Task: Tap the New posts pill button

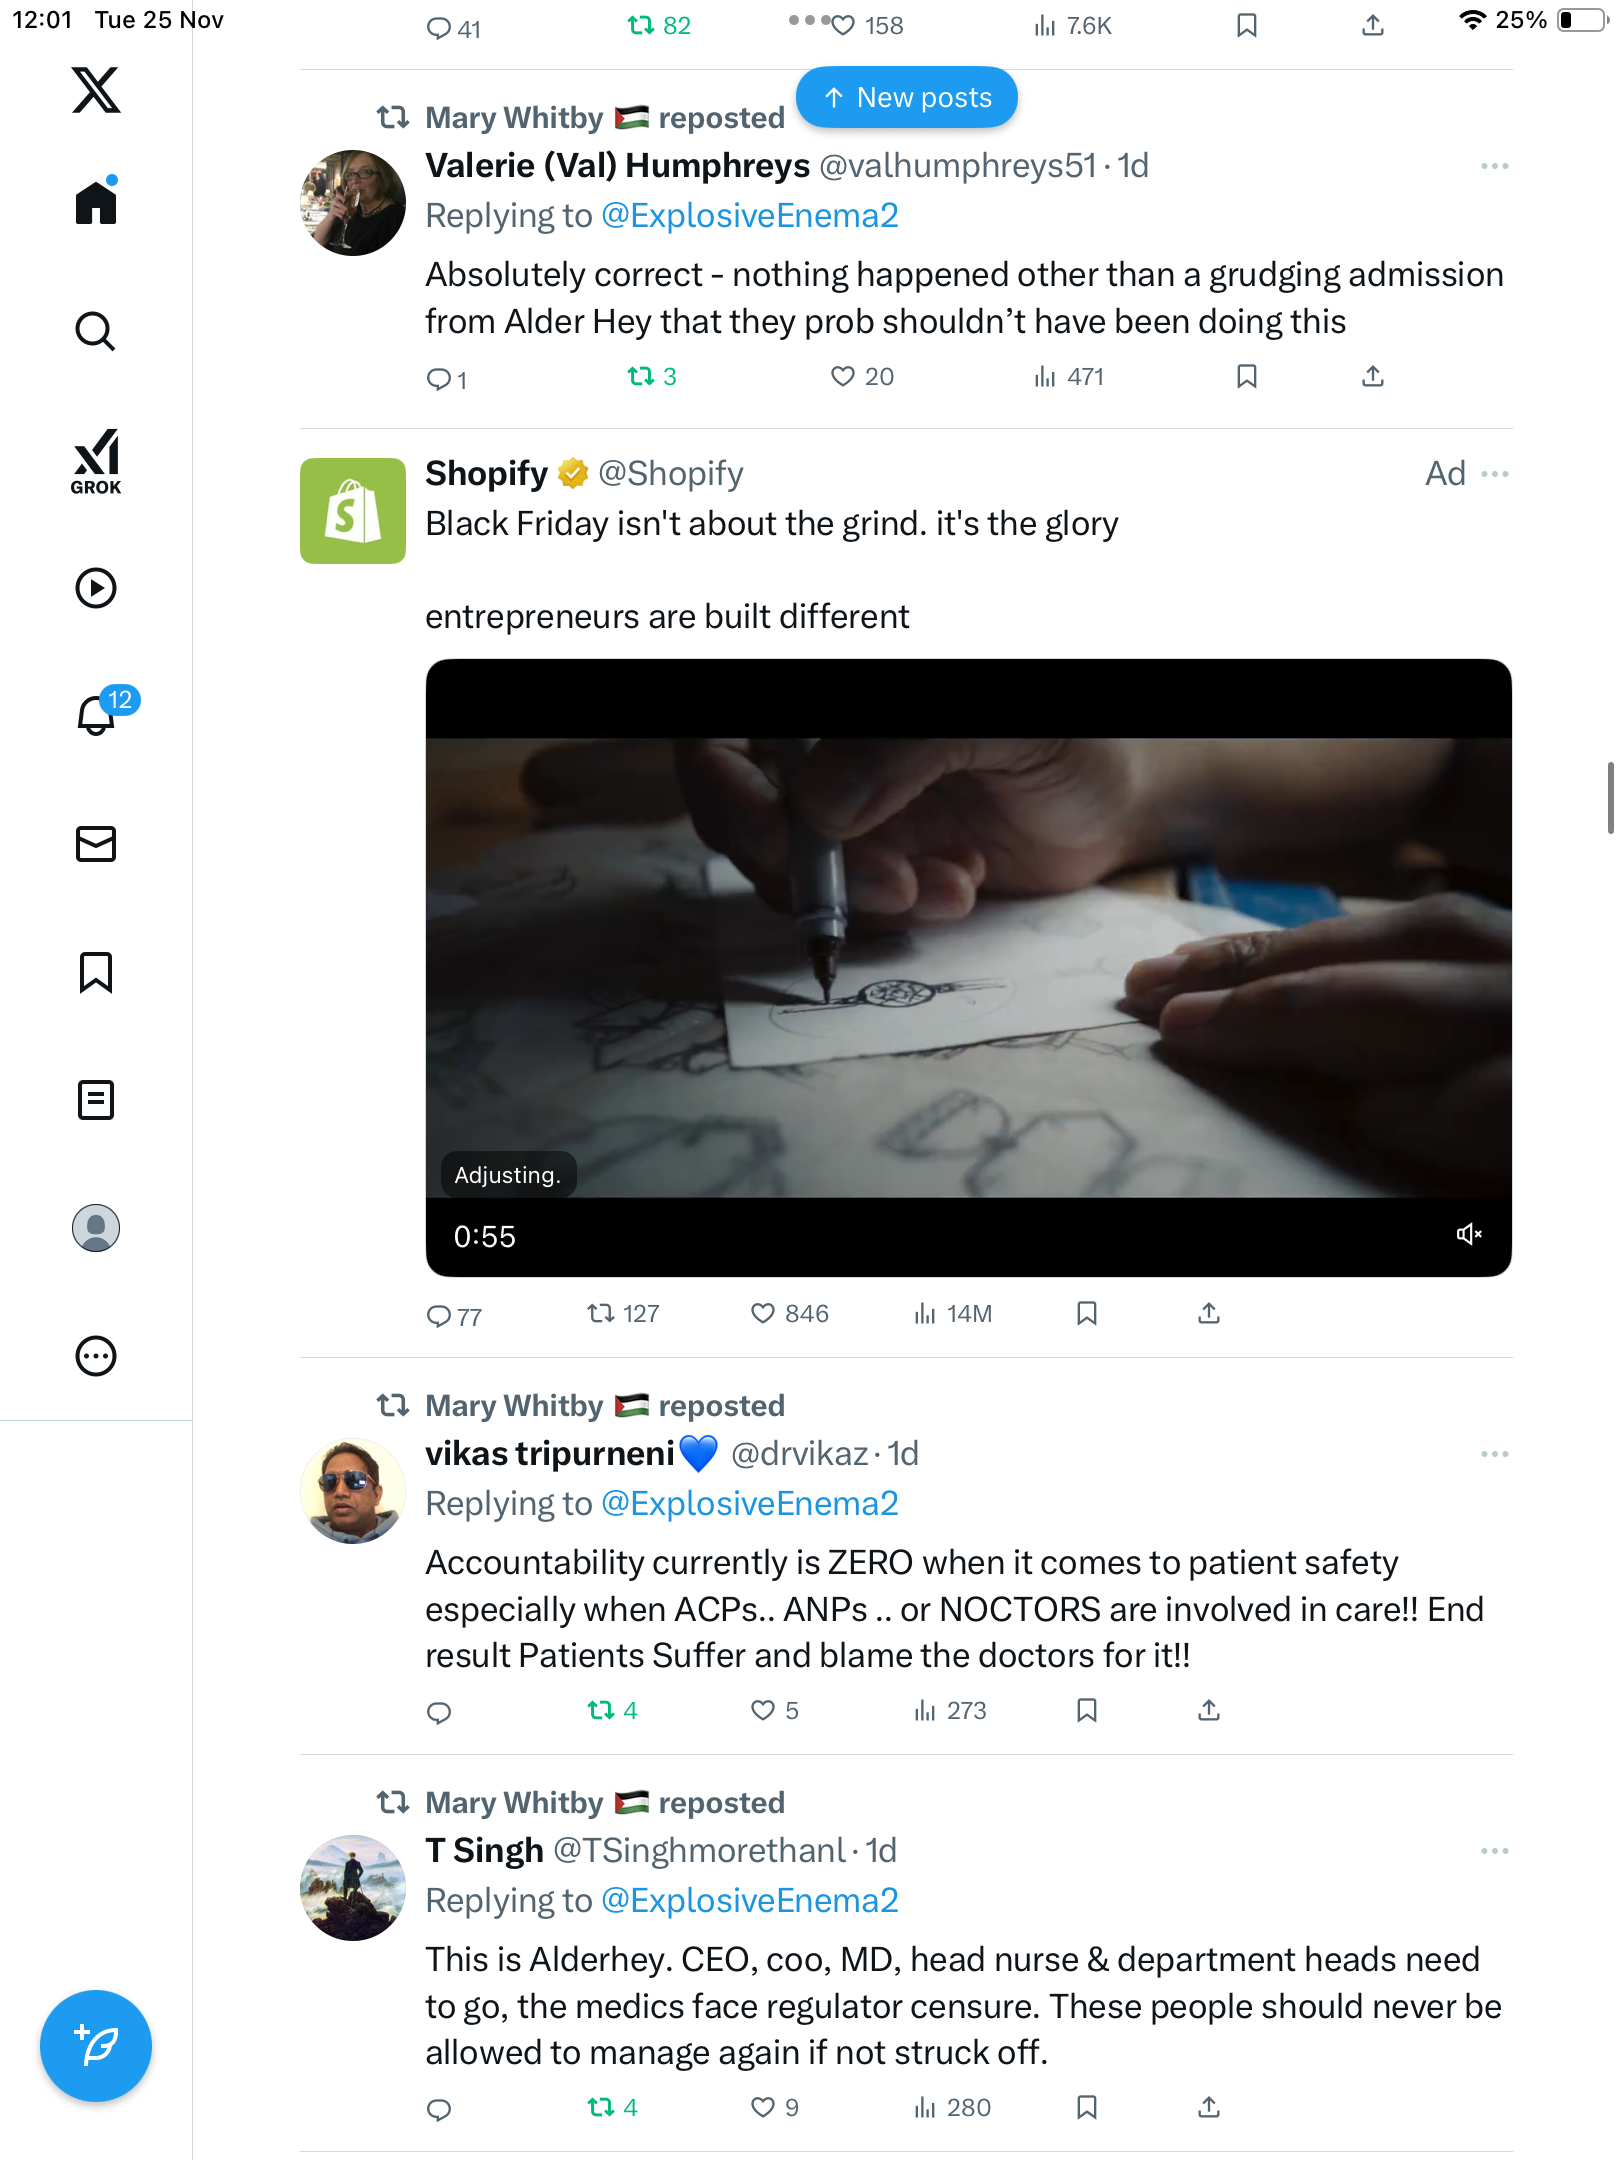Action: click(906, 98)
